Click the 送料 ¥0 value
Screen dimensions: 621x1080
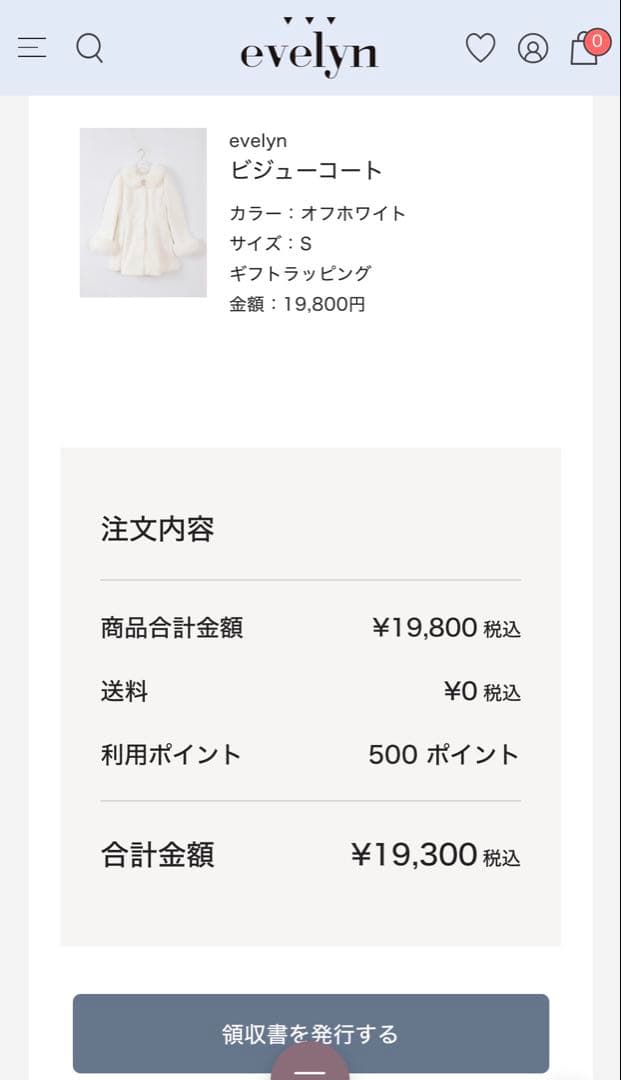[460, 691]
